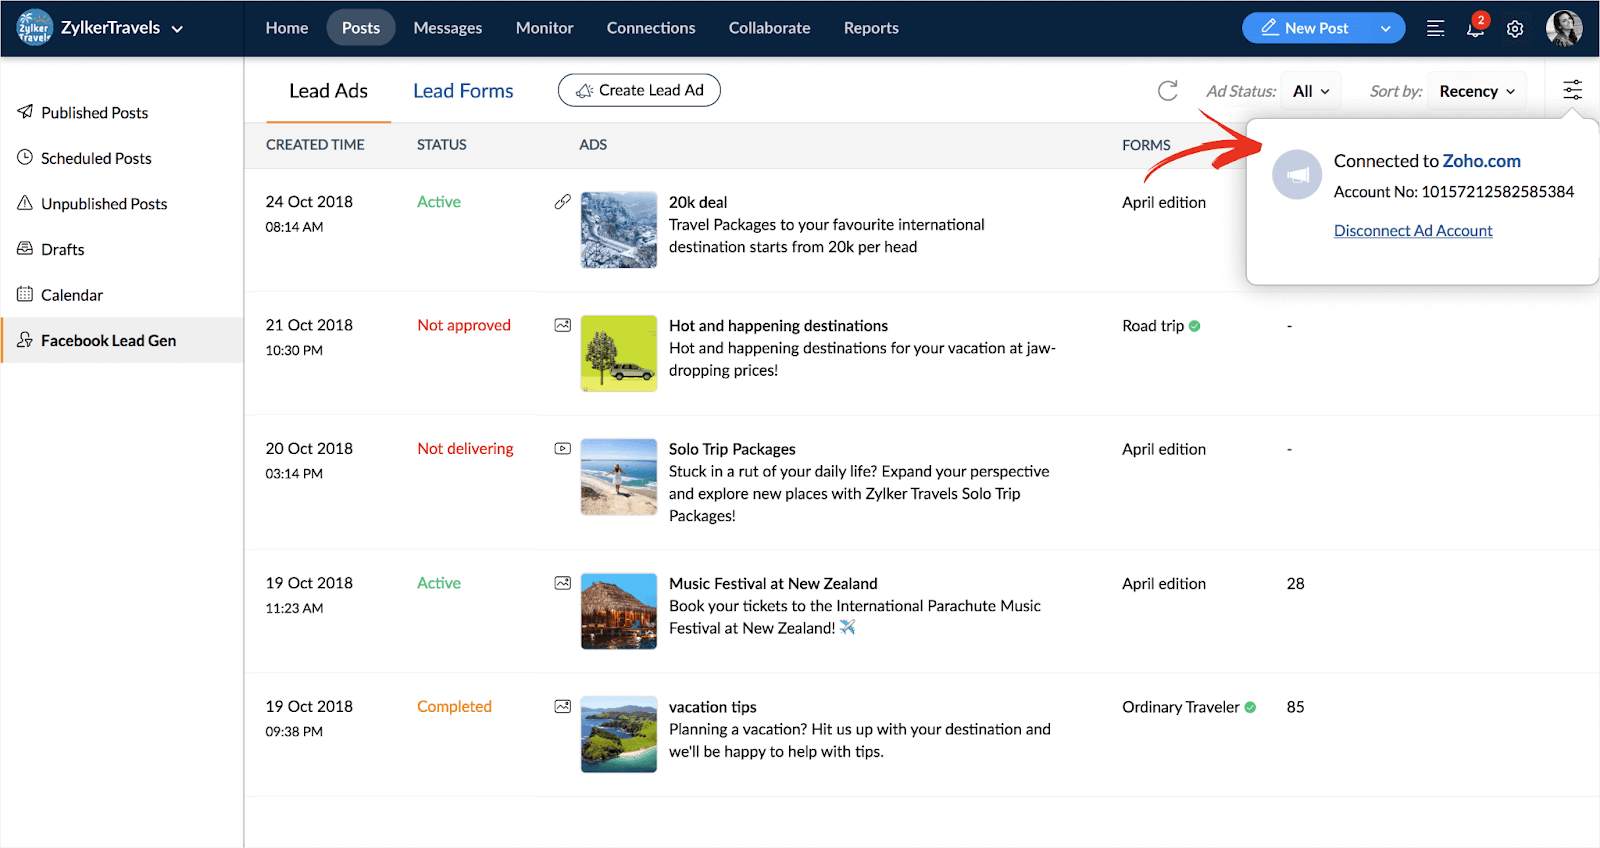1600x848 pixels.
Task: Open the Sort by Recency dropdown
Action: 1477,91
